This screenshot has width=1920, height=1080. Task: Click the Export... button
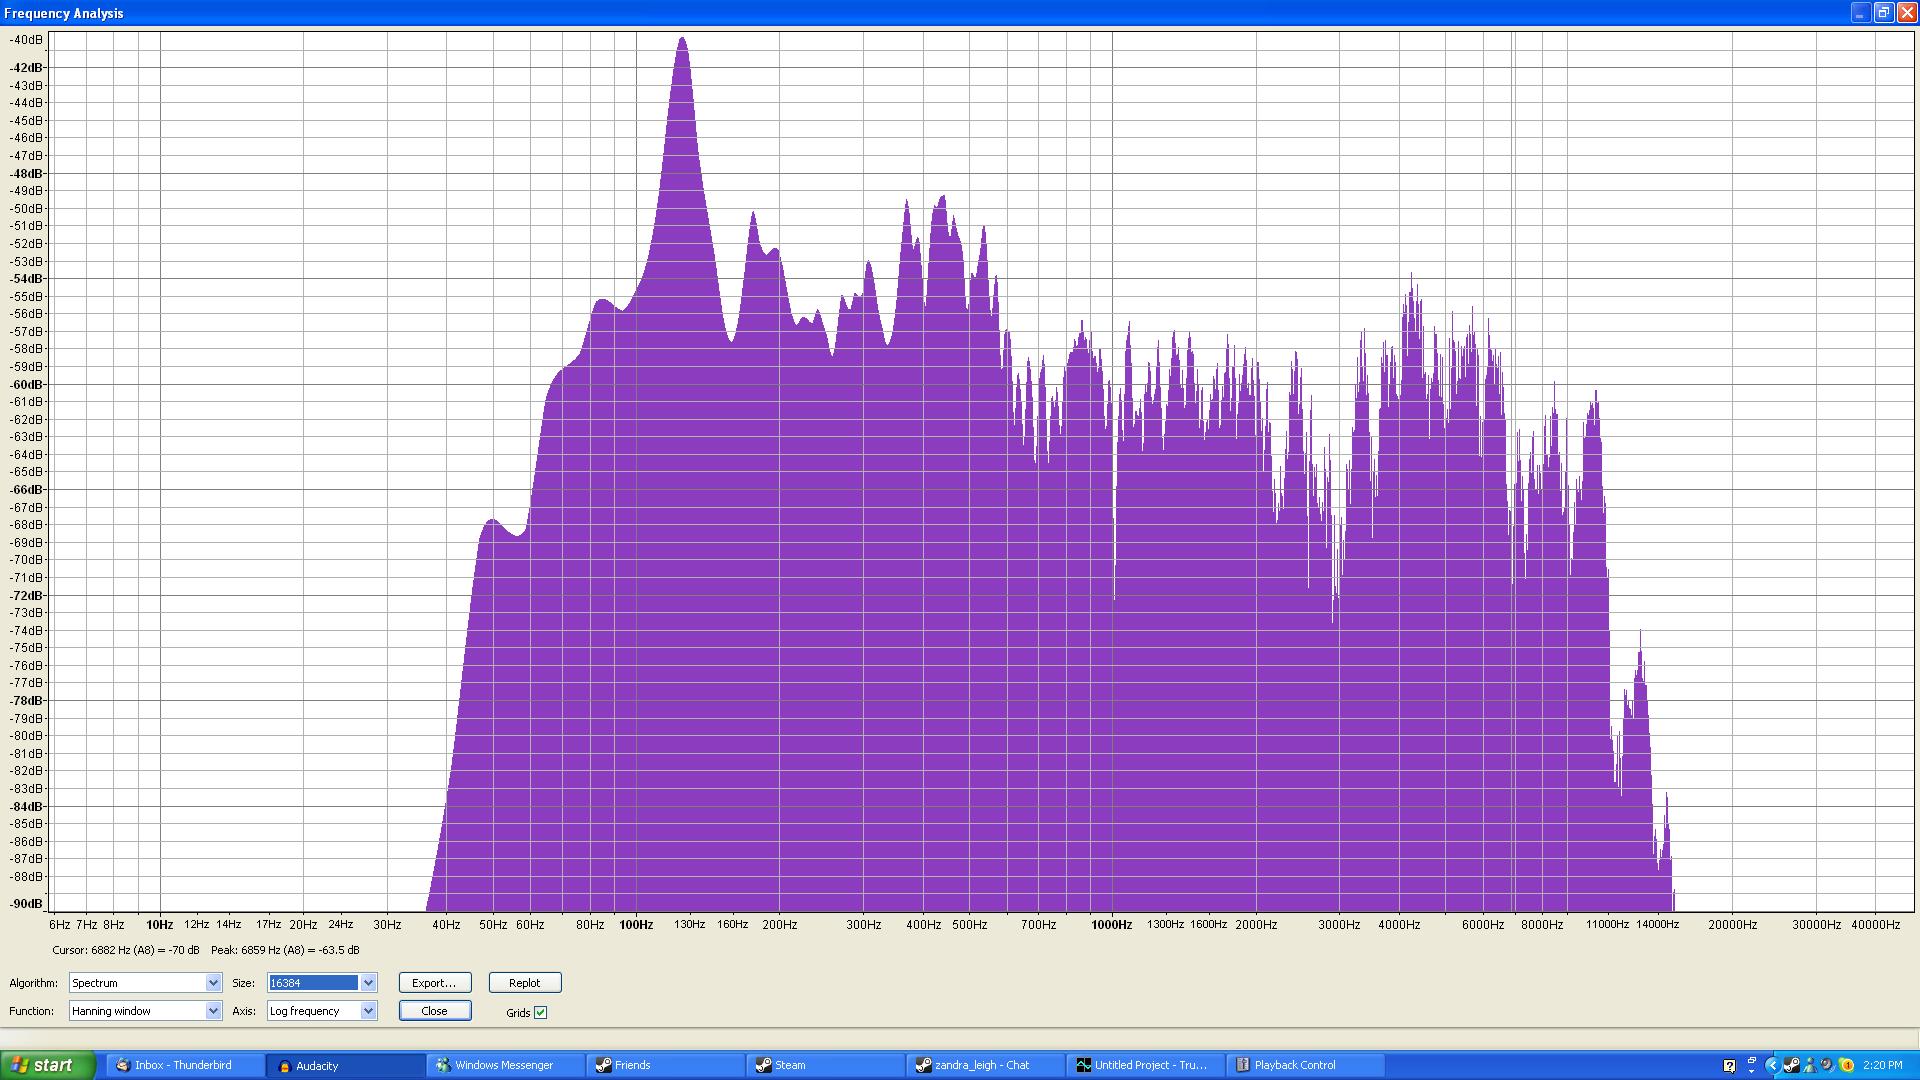pyautogui.click(x=434, y=983)
